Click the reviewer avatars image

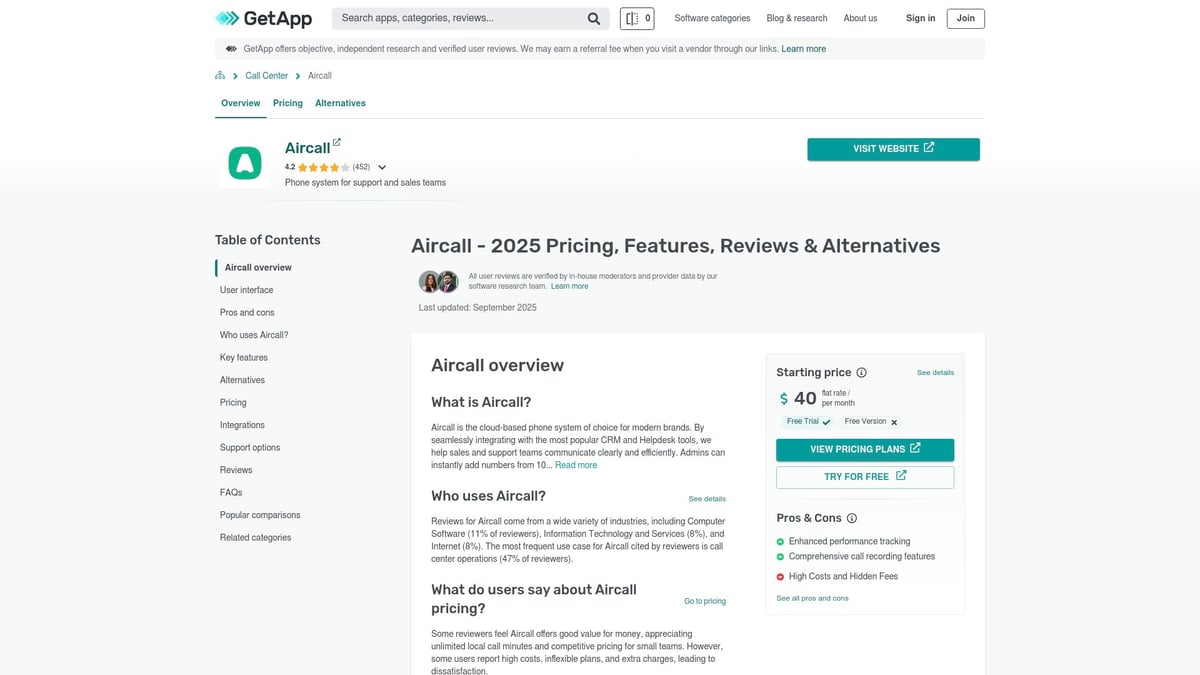click(x=438, y=282)
